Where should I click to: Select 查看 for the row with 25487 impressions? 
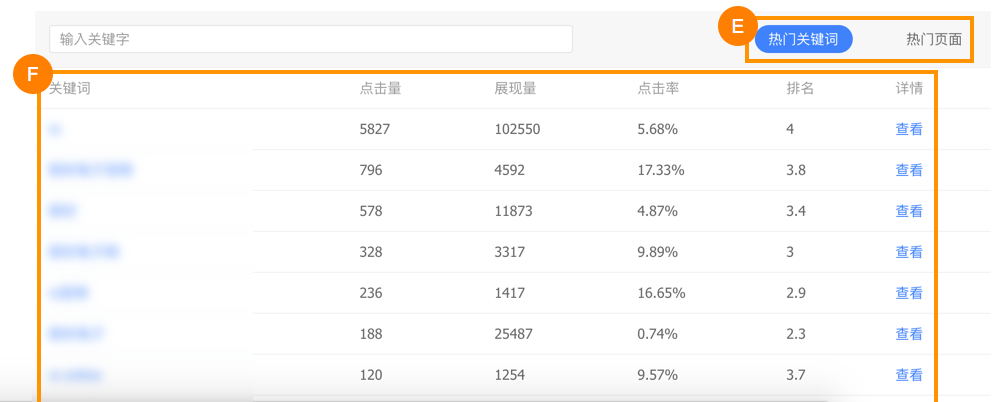click(908, 334)
